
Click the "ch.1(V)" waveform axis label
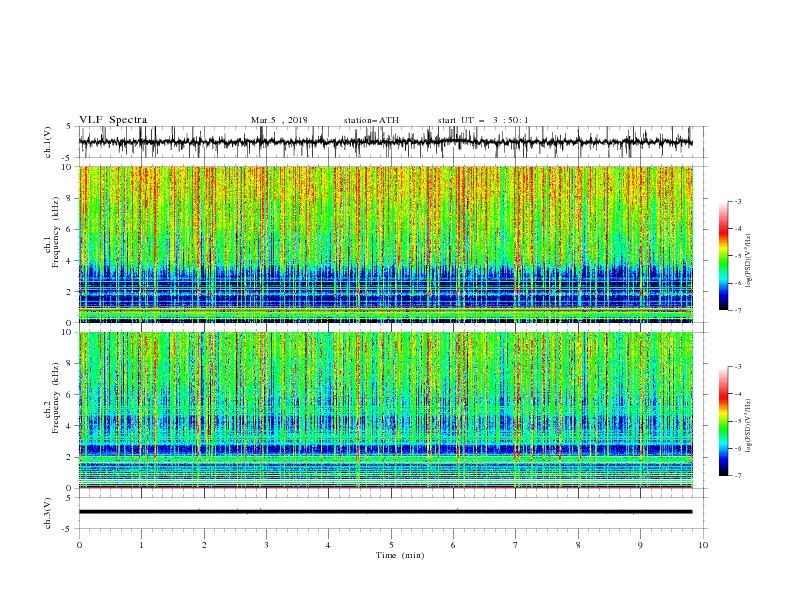click(x=48, y=142)
